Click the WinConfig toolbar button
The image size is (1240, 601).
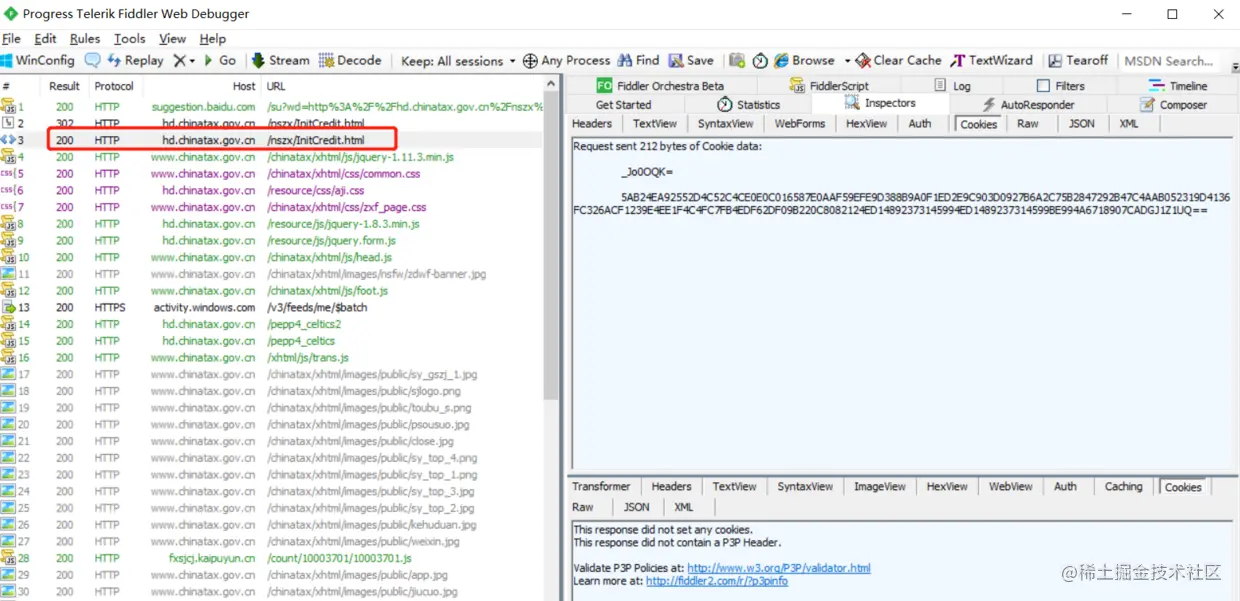pos(38,60)
